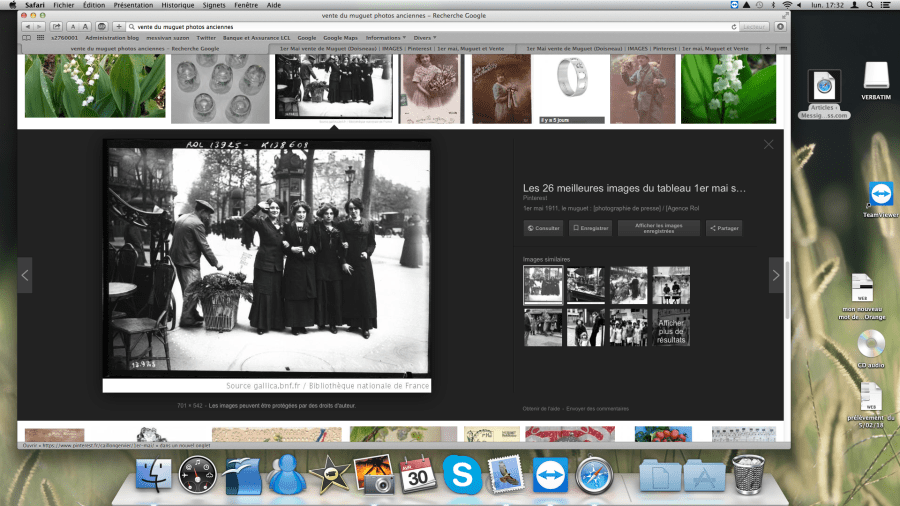Open the Signets menu
Image resolution: width=900 pixels, height=506 pixels.
pyautogui.click(x=214, y=5)
